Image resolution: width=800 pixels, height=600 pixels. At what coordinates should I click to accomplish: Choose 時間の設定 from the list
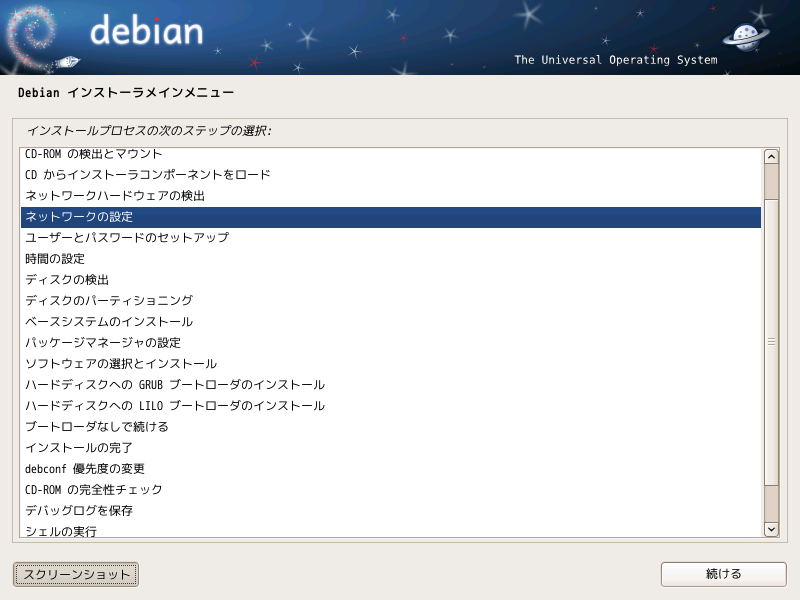(55, 259)
